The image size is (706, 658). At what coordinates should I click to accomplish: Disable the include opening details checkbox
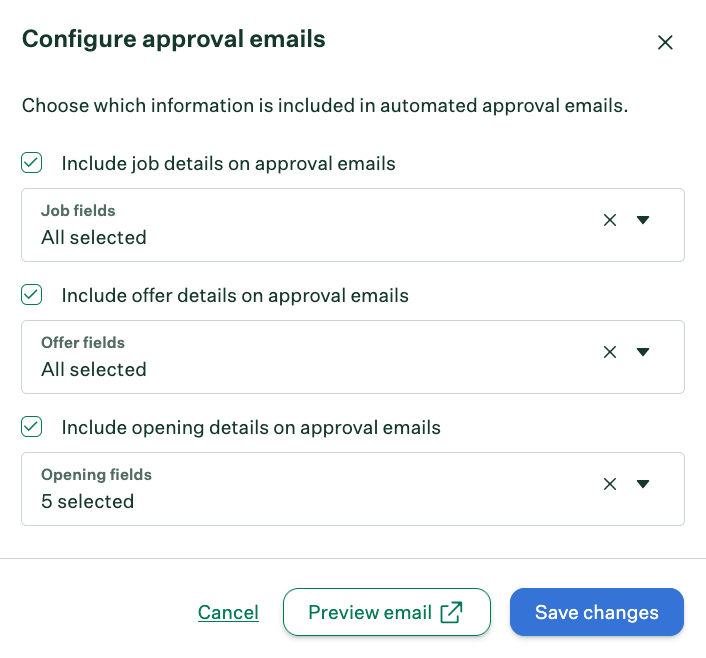[32, 427]
